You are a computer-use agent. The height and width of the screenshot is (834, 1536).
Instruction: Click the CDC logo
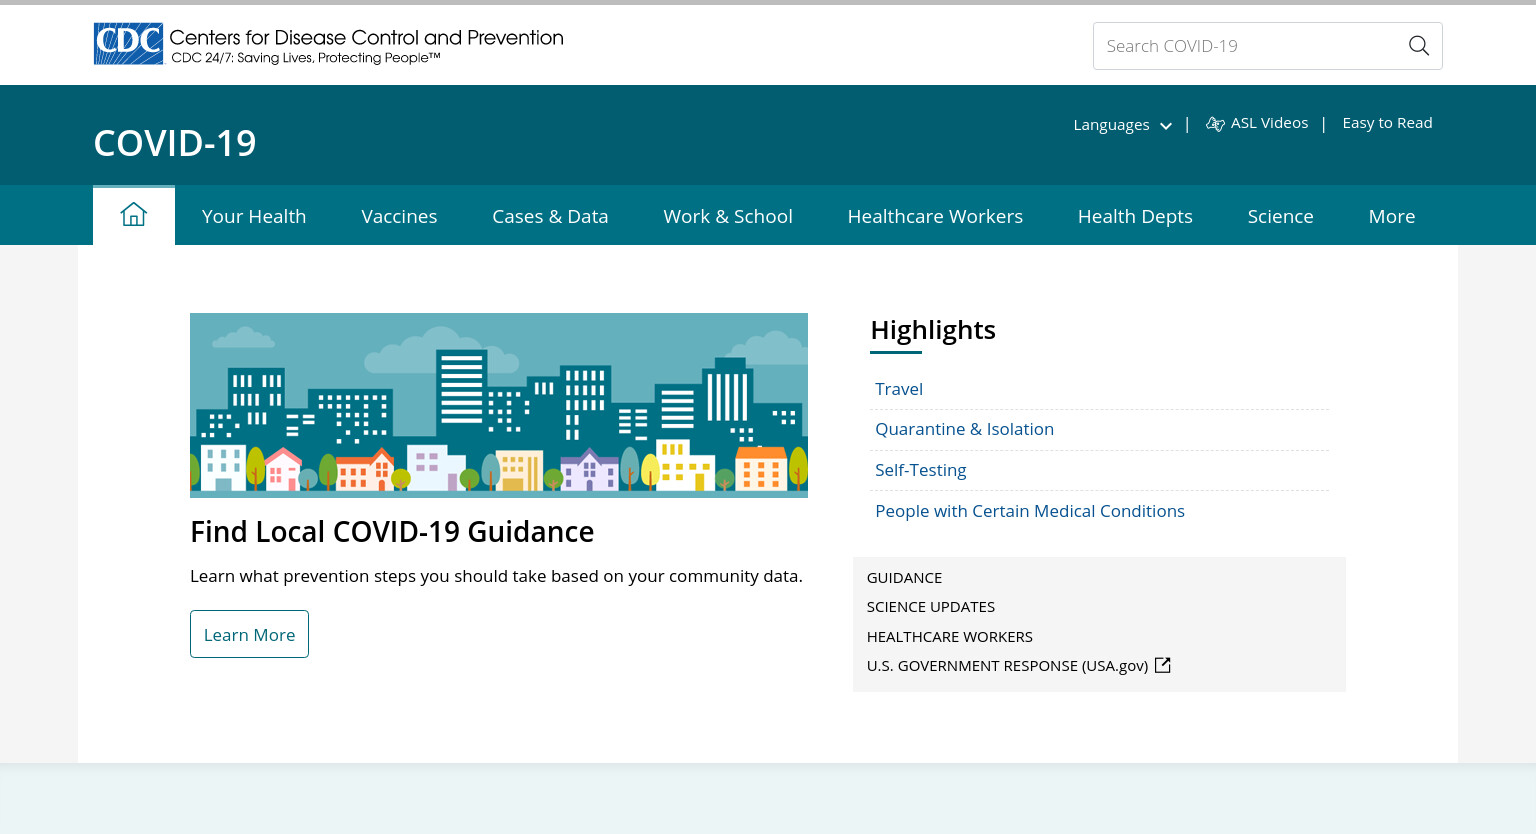(x=128, y=44)
